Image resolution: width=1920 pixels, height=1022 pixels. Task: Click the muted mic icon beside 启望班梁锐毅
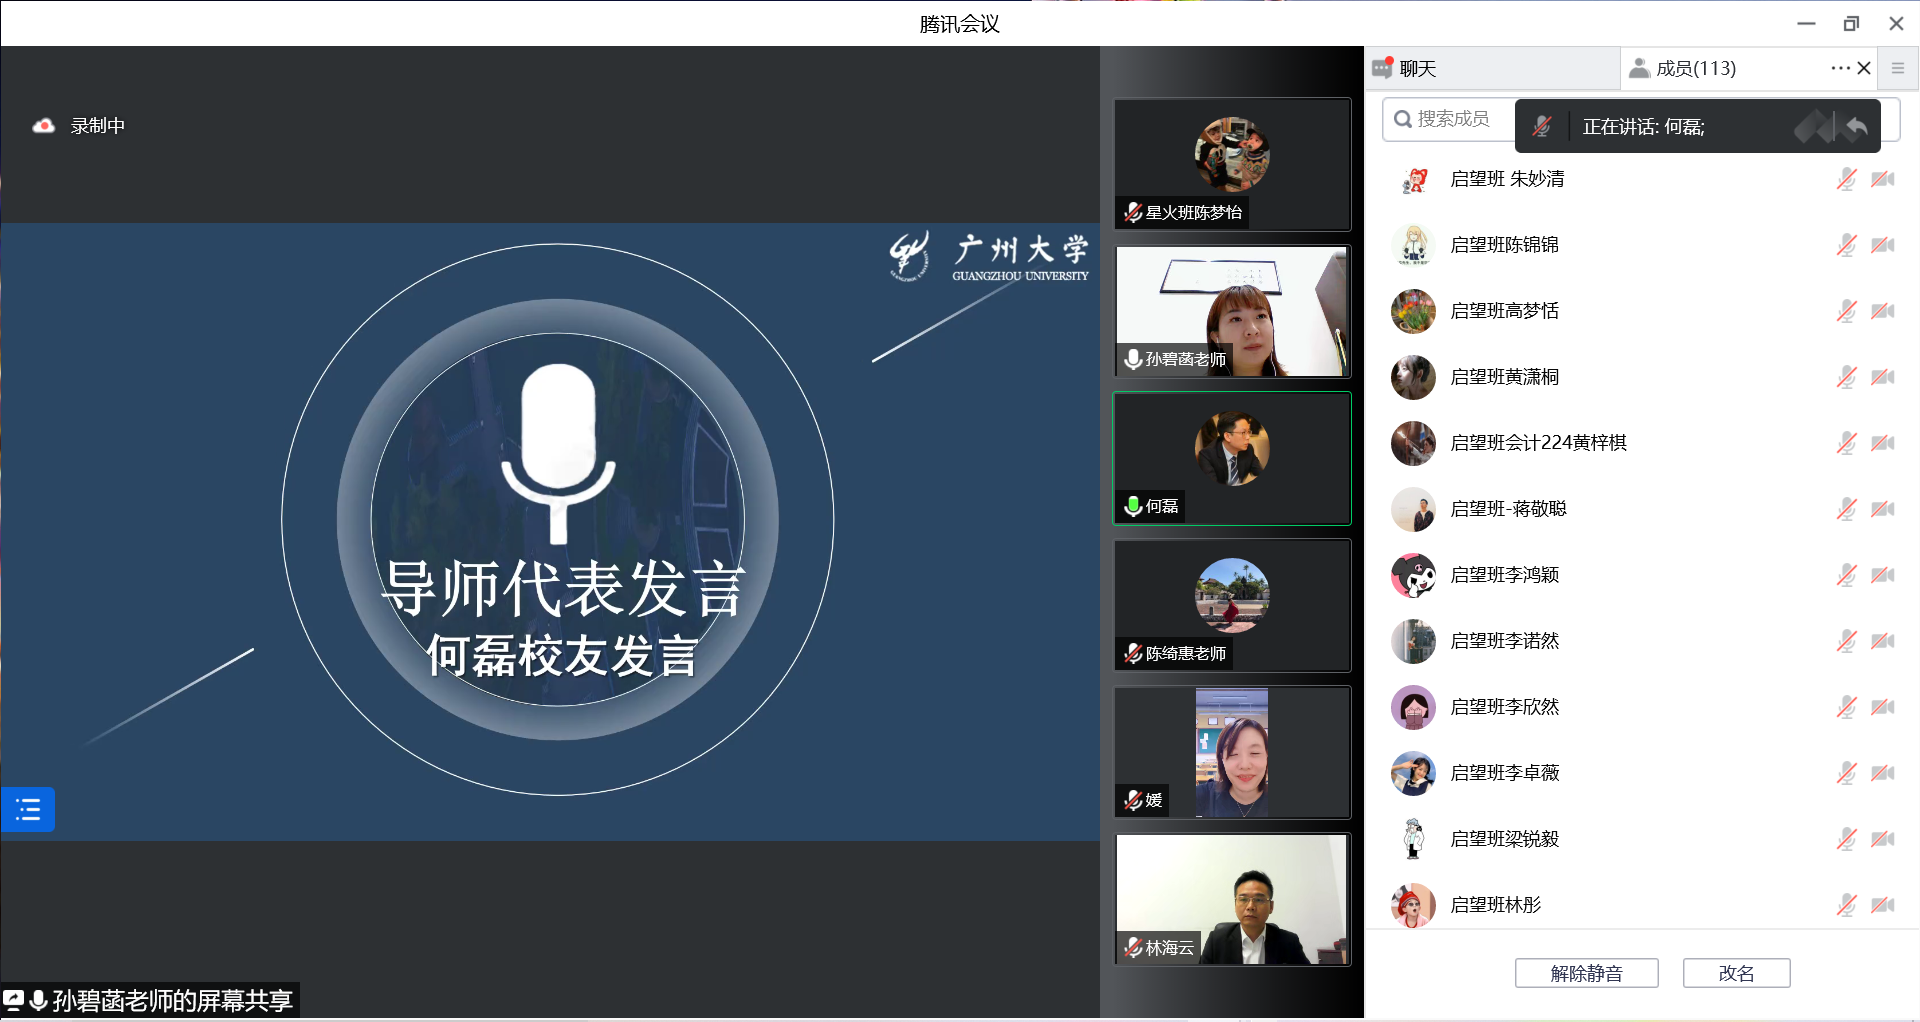[x=1846, y=839]
